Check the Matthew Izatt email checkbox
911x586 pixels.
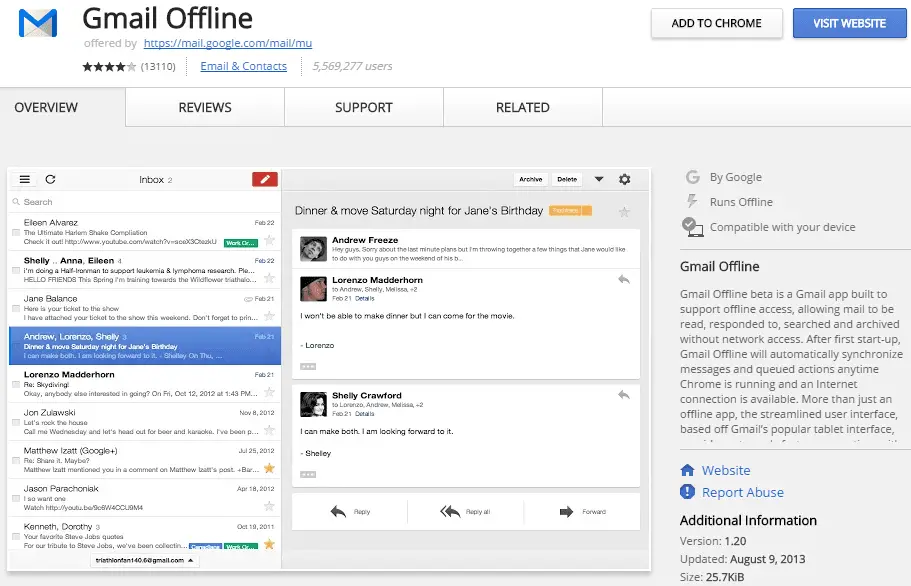pyautogui.click(x=16, y=461)
